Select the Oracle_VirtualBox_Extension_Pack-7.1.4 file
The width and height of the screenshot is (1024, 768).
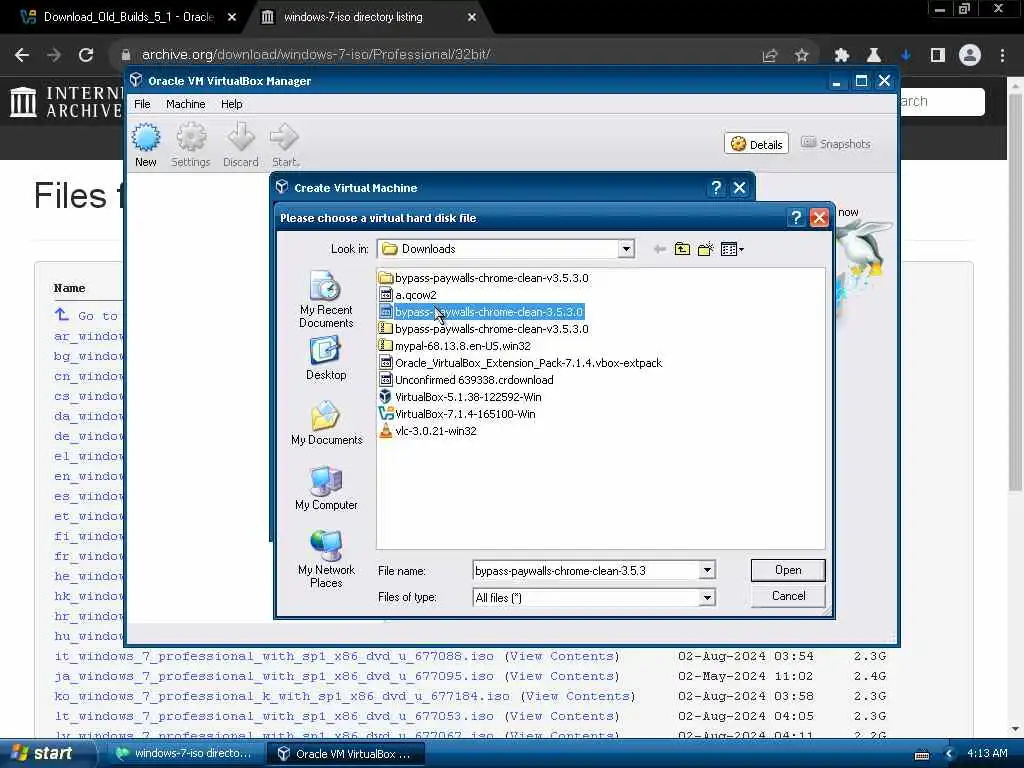(x=520, y=362)
